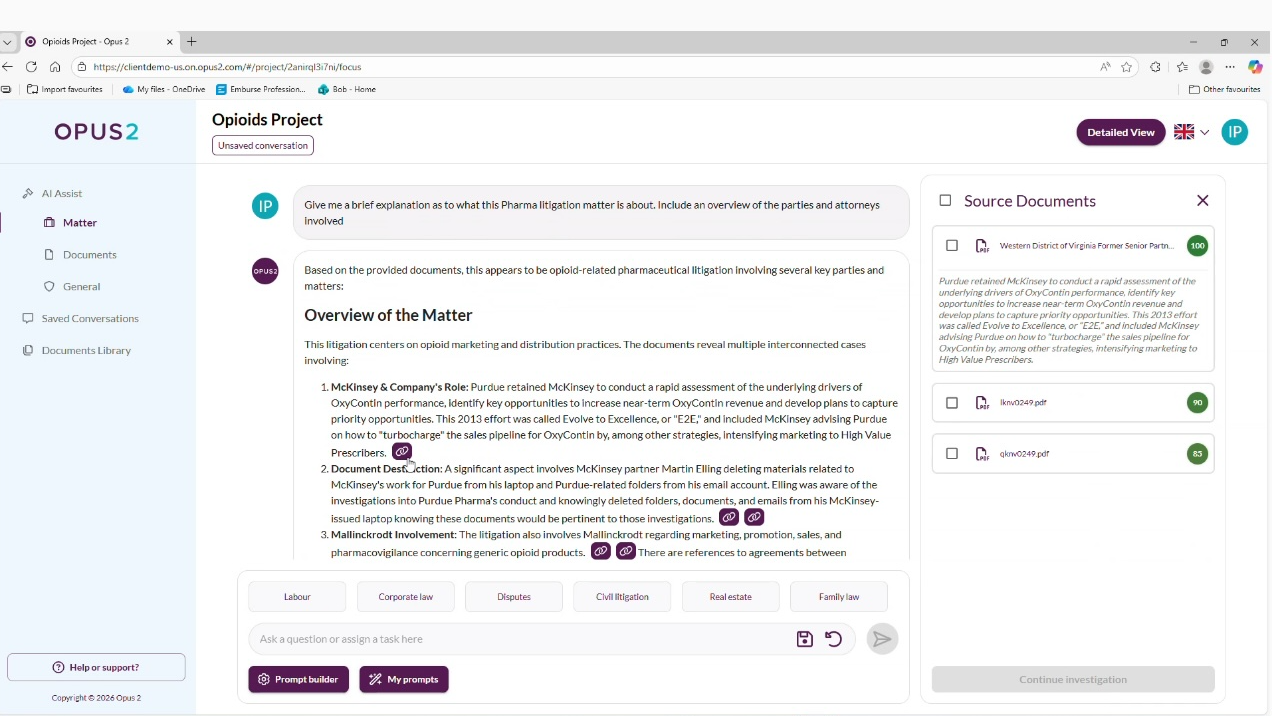Click the browser refresh icon
This screenshot has height=716, width=1272.
[x=31, y=67]
